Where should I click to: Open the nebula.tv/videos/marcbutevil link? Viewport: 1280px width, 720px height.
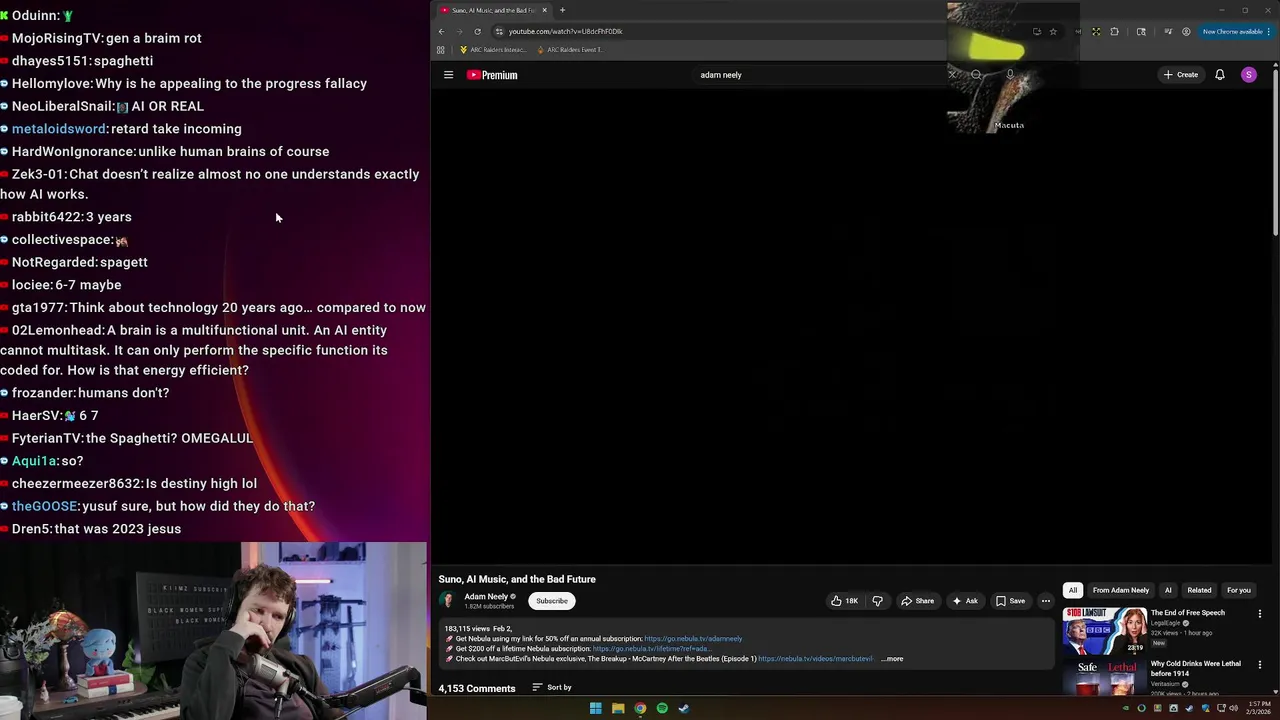pyautogui.click(x=815, y=659)
